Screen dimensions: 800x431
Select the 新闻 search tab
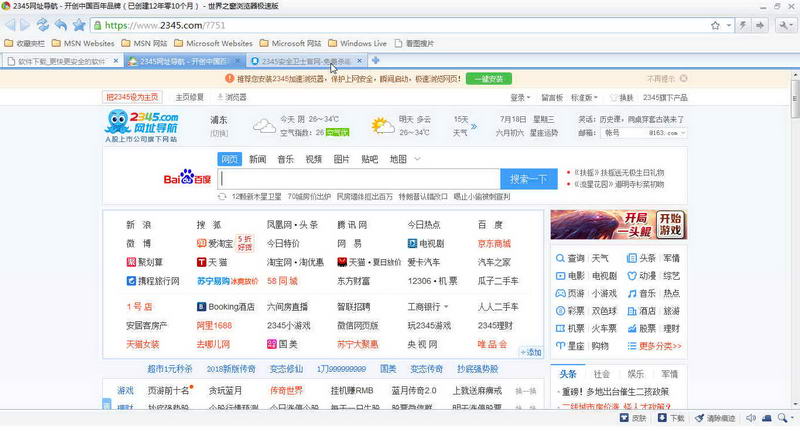(258, 159)
